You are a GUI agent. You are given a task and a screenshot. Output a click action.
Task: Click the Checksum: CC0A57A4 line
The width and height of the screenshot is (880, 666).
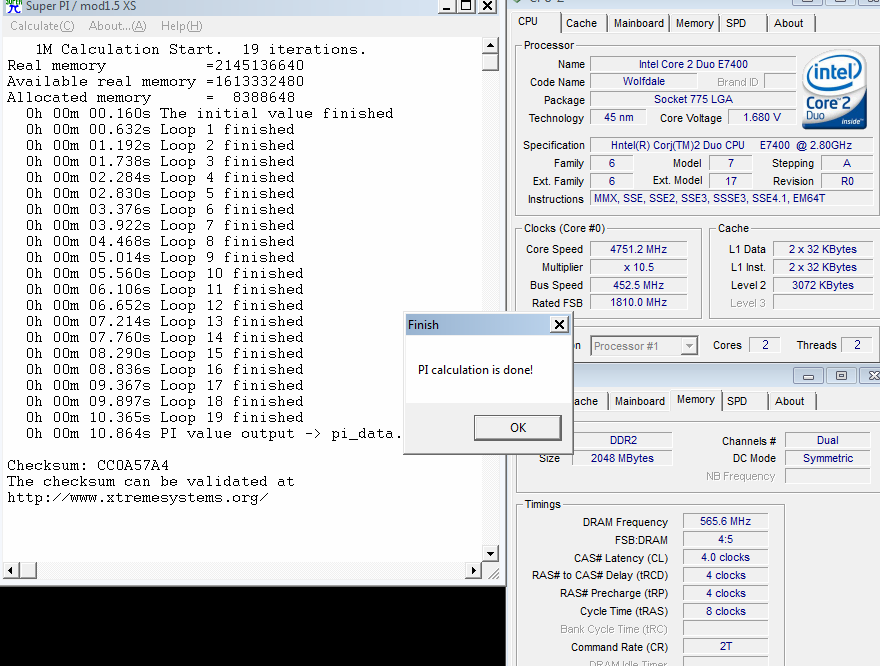pyautogui.click(x=88, y=465)
